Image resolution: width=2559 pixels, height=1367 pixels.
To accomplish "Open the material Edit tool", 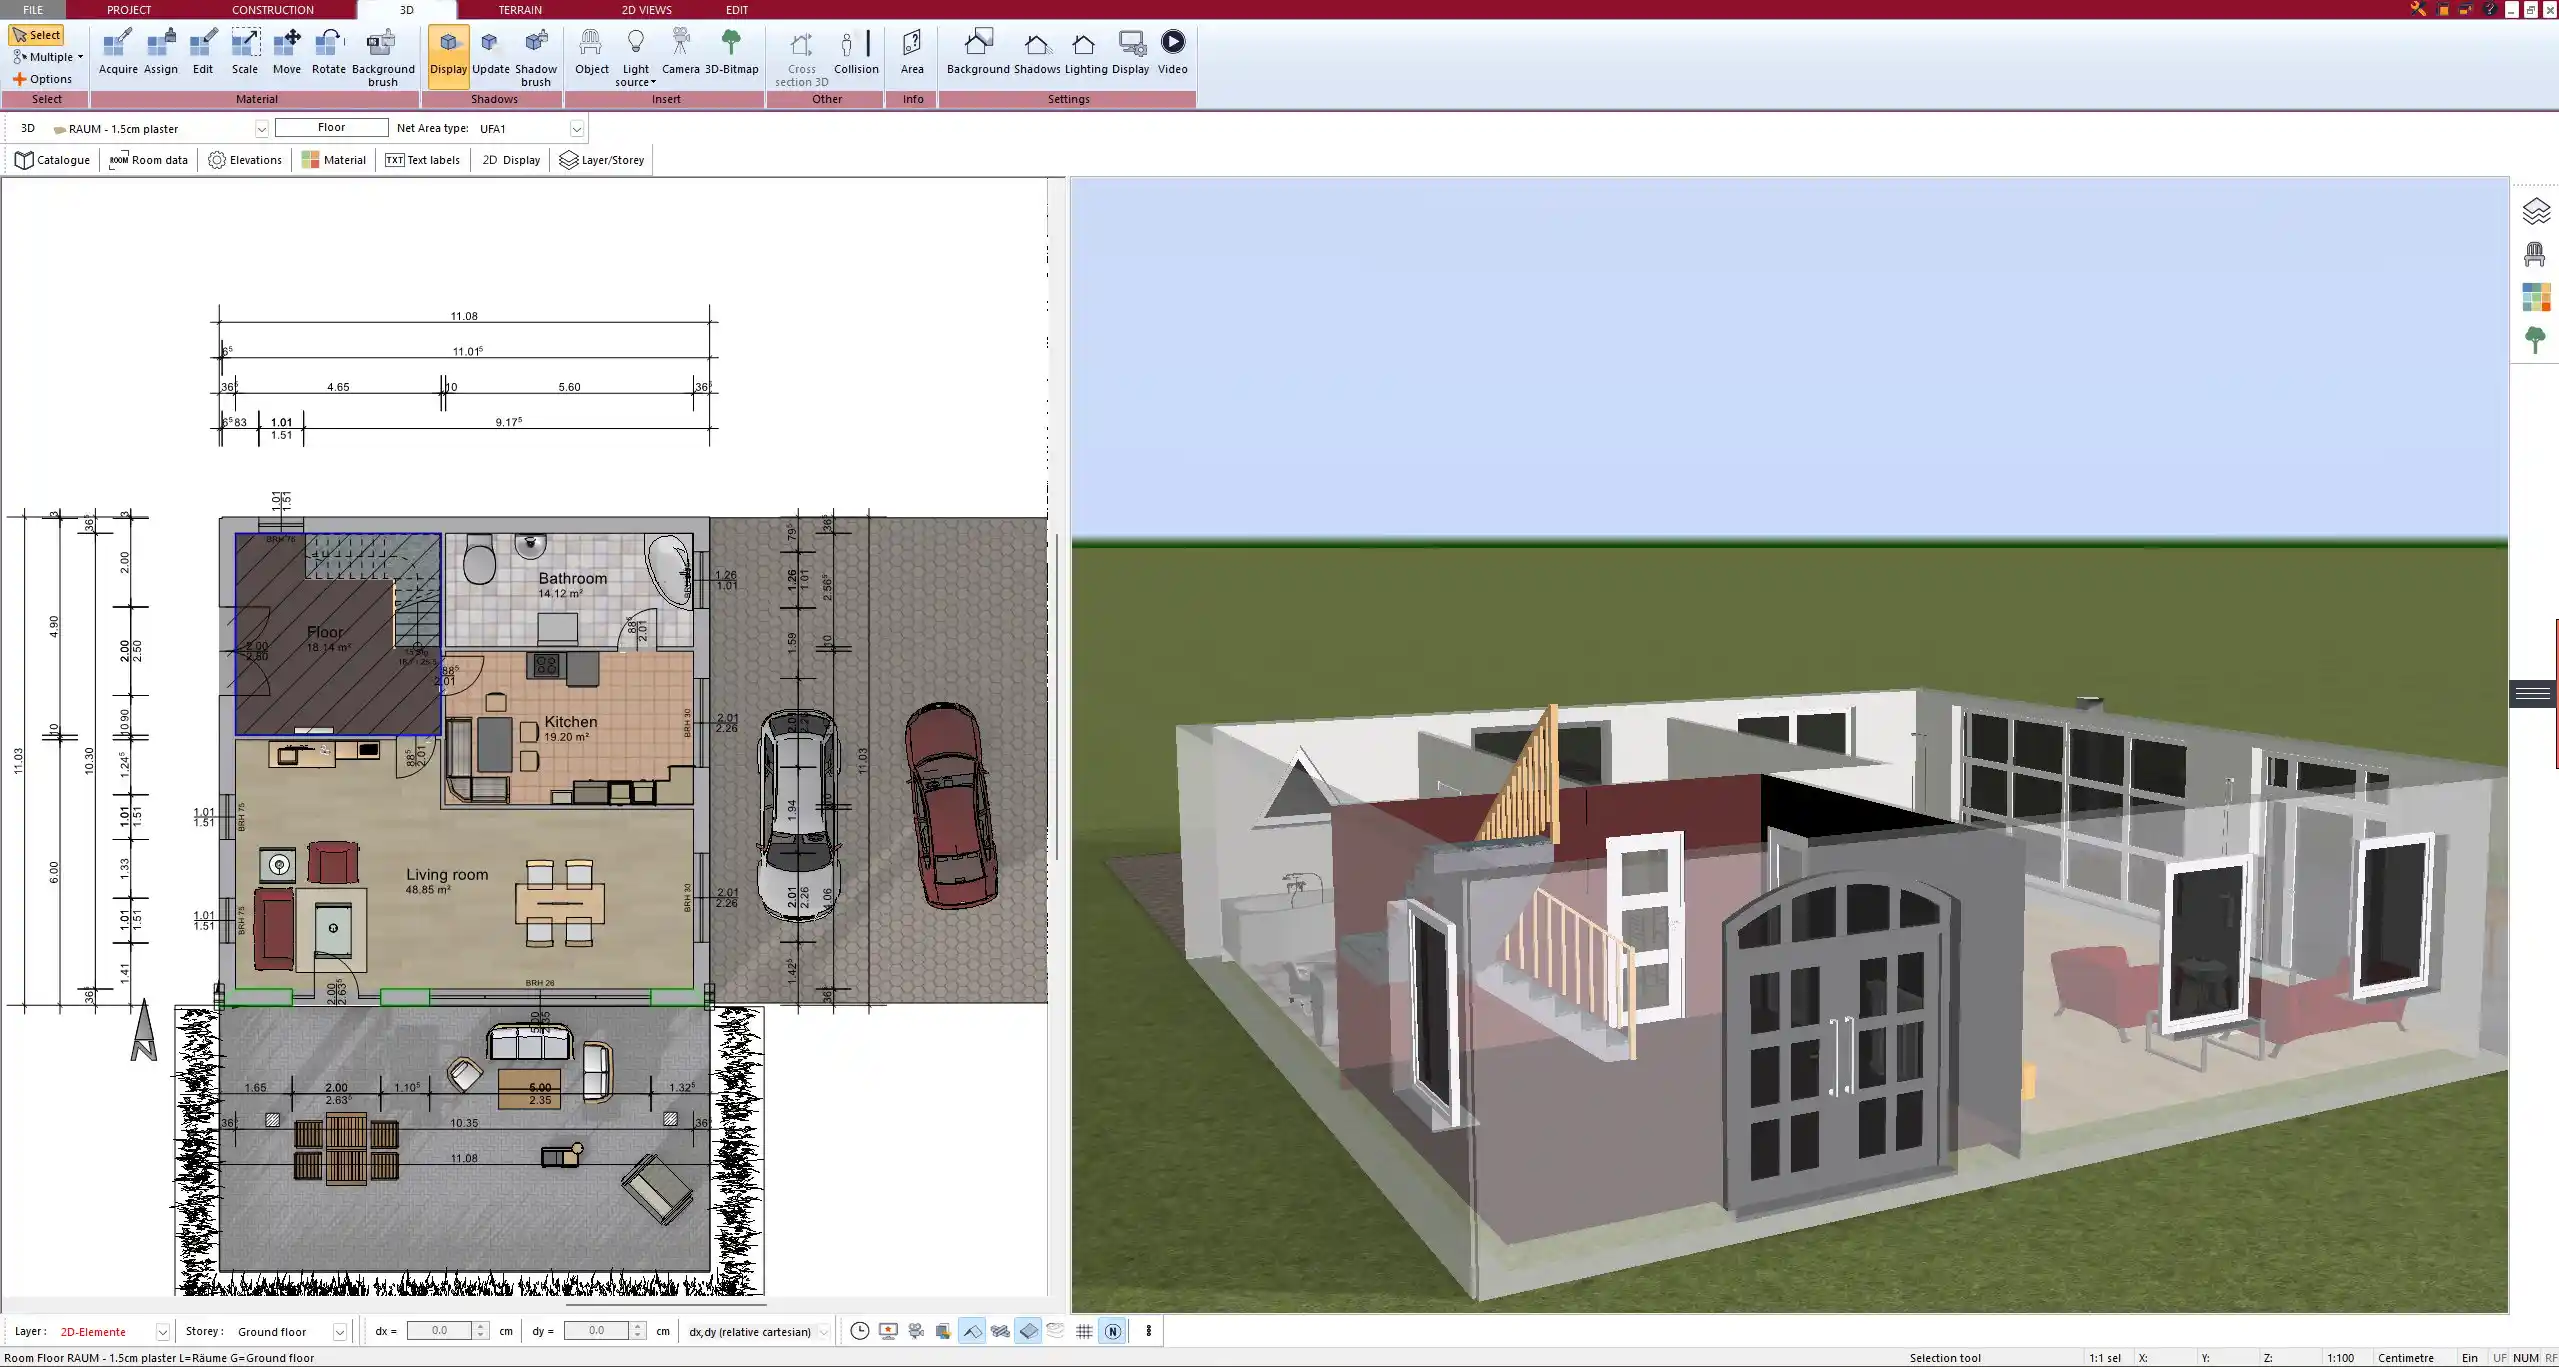I will pos(203,52).
